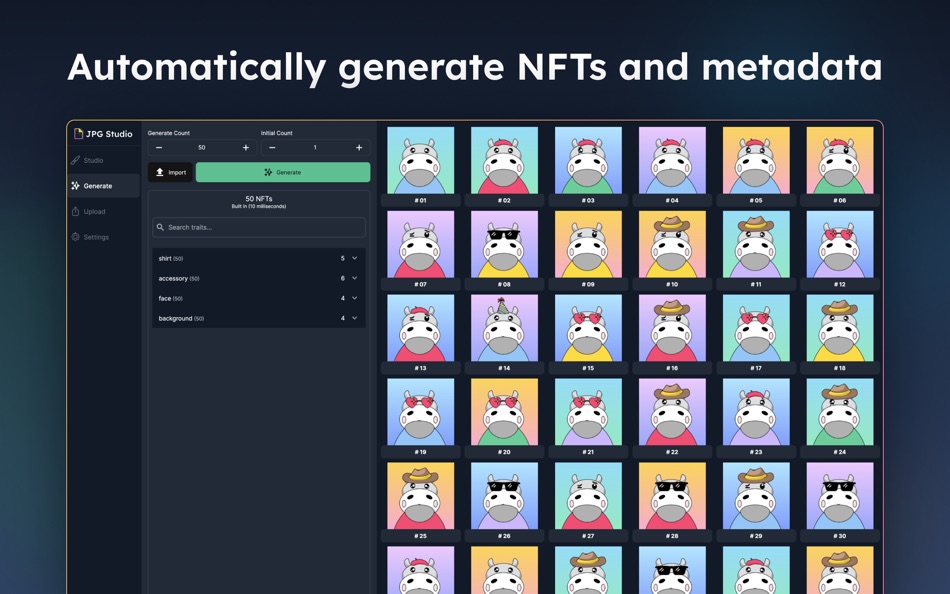Open the cowboy hat NFT #10
The image size is (950, 594).
672,244
